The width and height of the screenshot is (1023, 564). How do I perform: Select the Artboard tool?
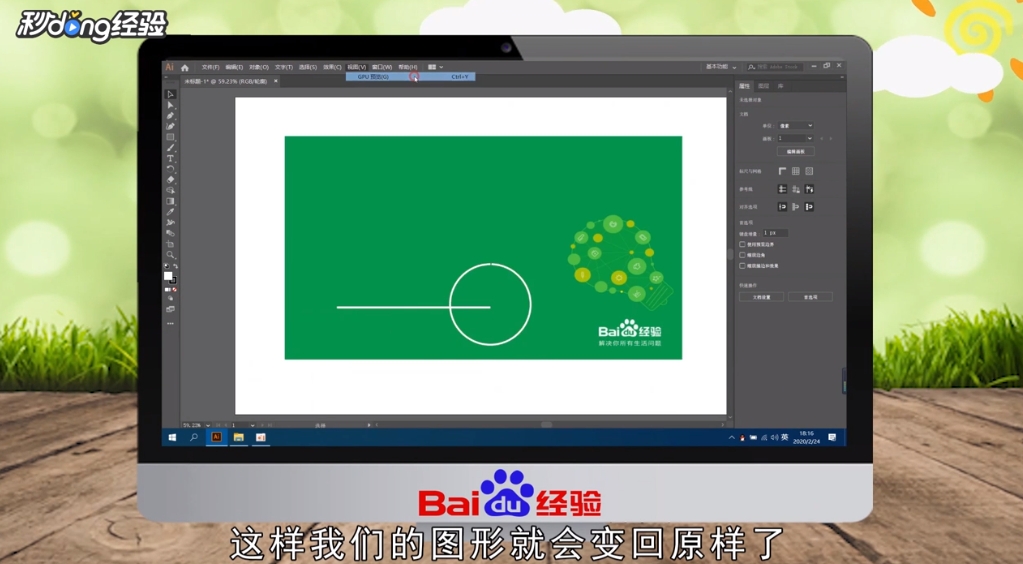pos(170,243)
